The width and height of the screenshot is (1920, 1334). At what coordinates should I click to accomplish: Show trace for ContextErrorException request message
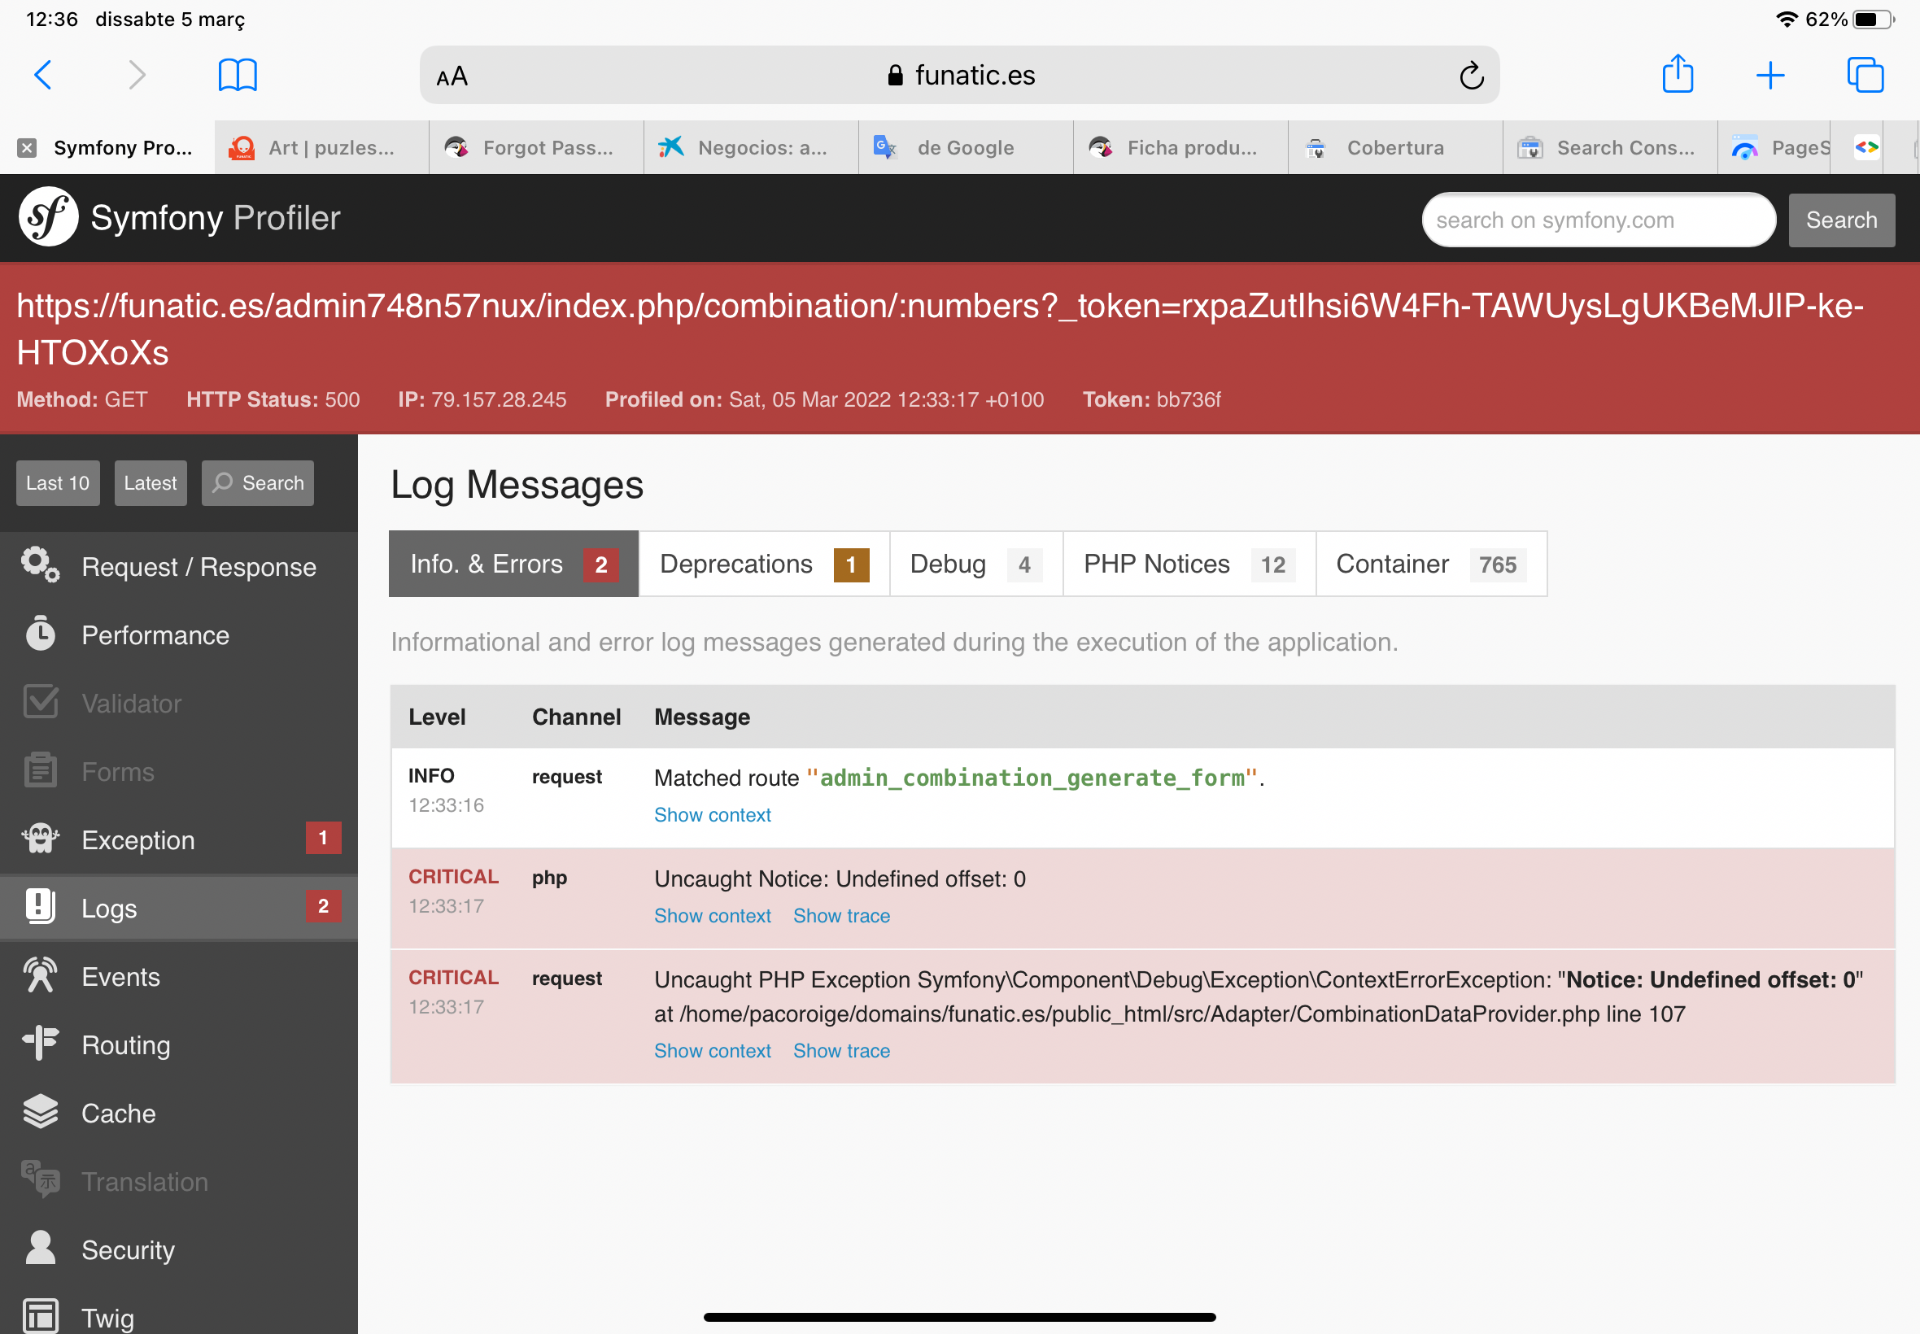click(841, 1051)
